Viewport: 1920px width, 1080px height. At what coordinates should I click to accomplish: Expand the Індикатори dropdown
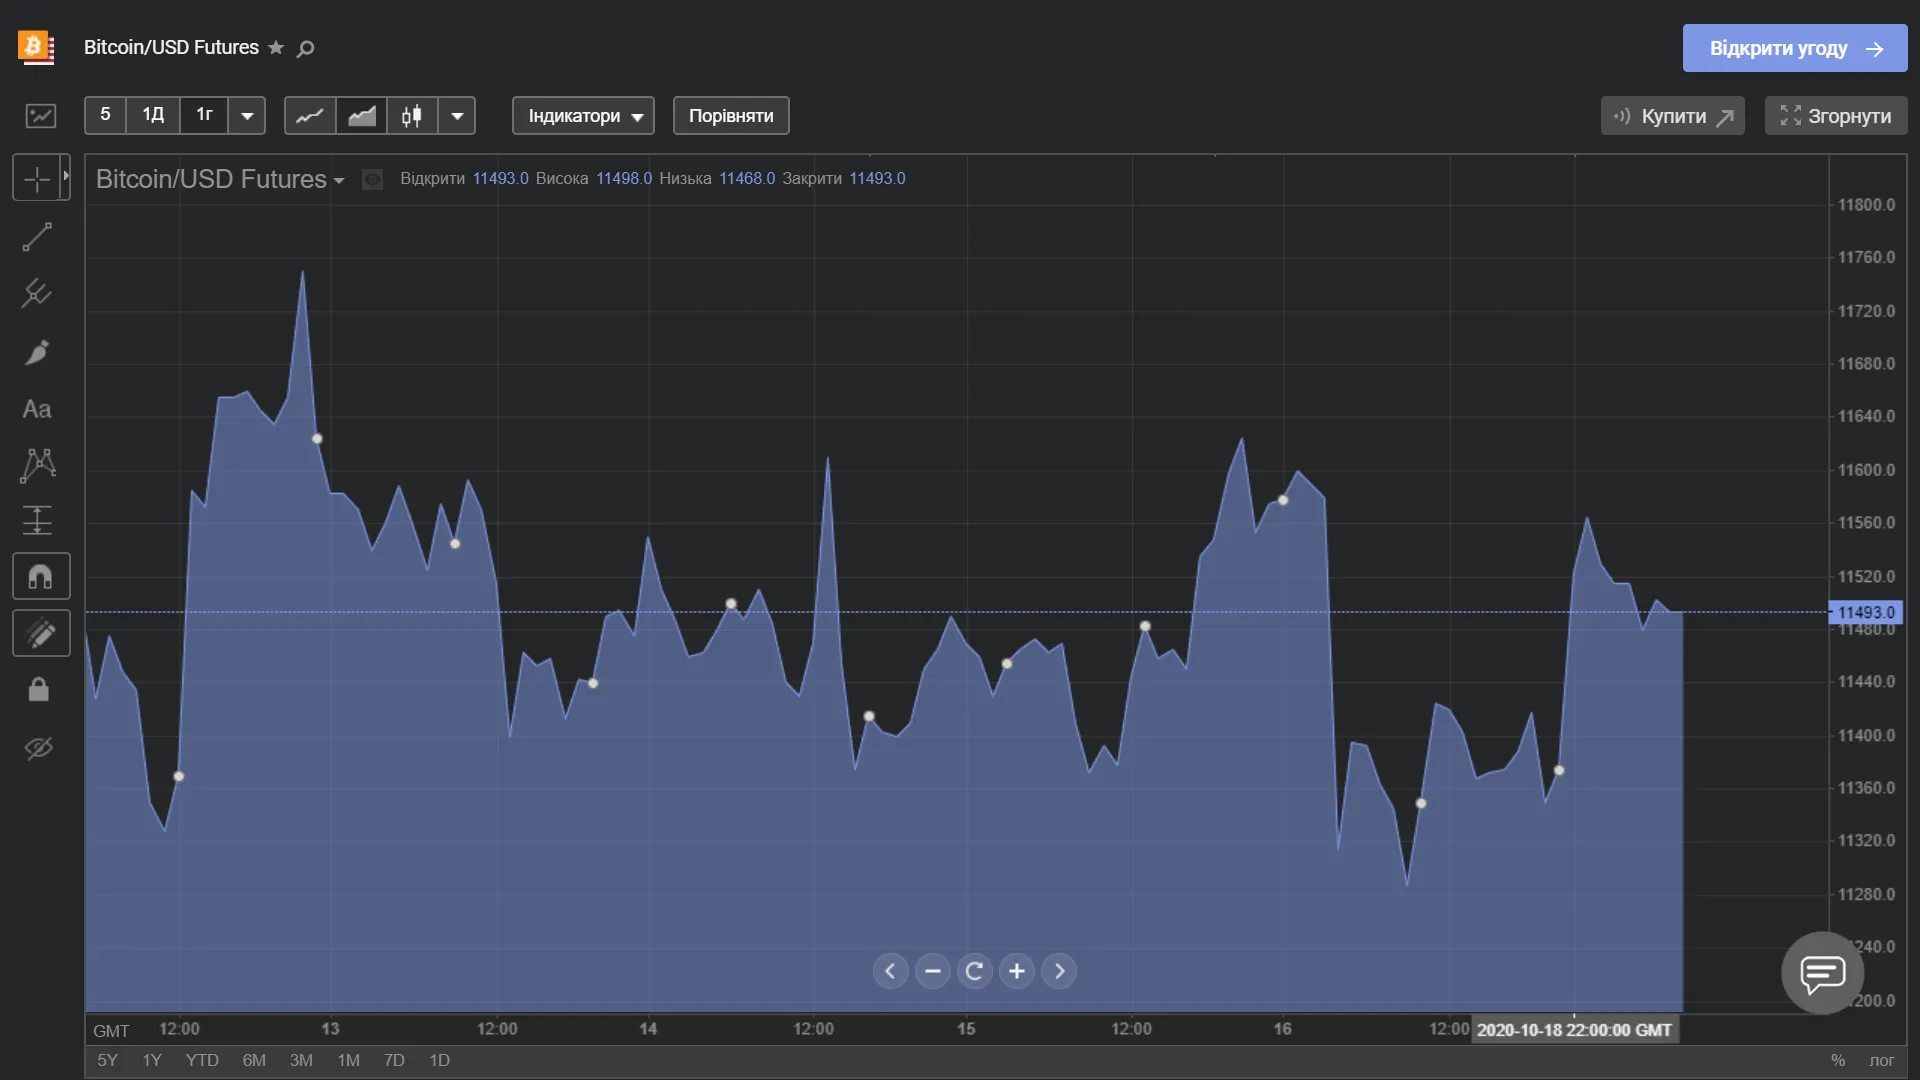tap(584, 116)
